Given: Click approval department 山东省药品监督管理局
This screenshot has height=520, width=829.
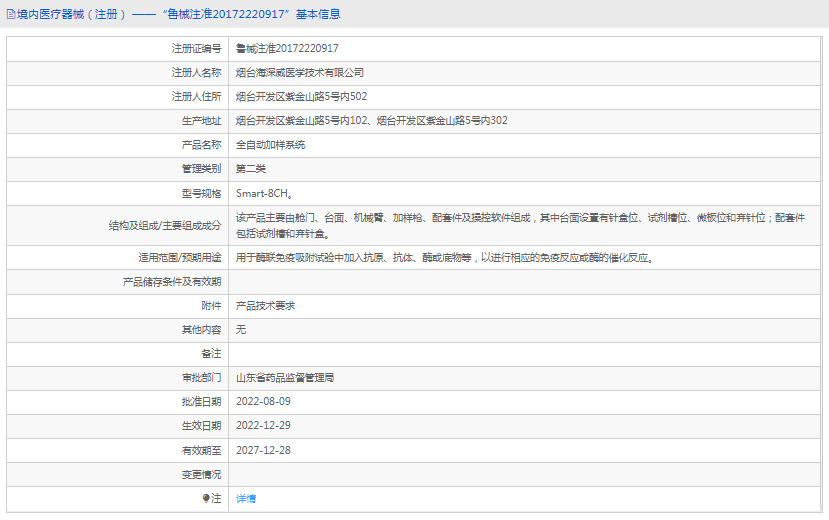Looking at the screenshot, I should (x=285, y=378).
